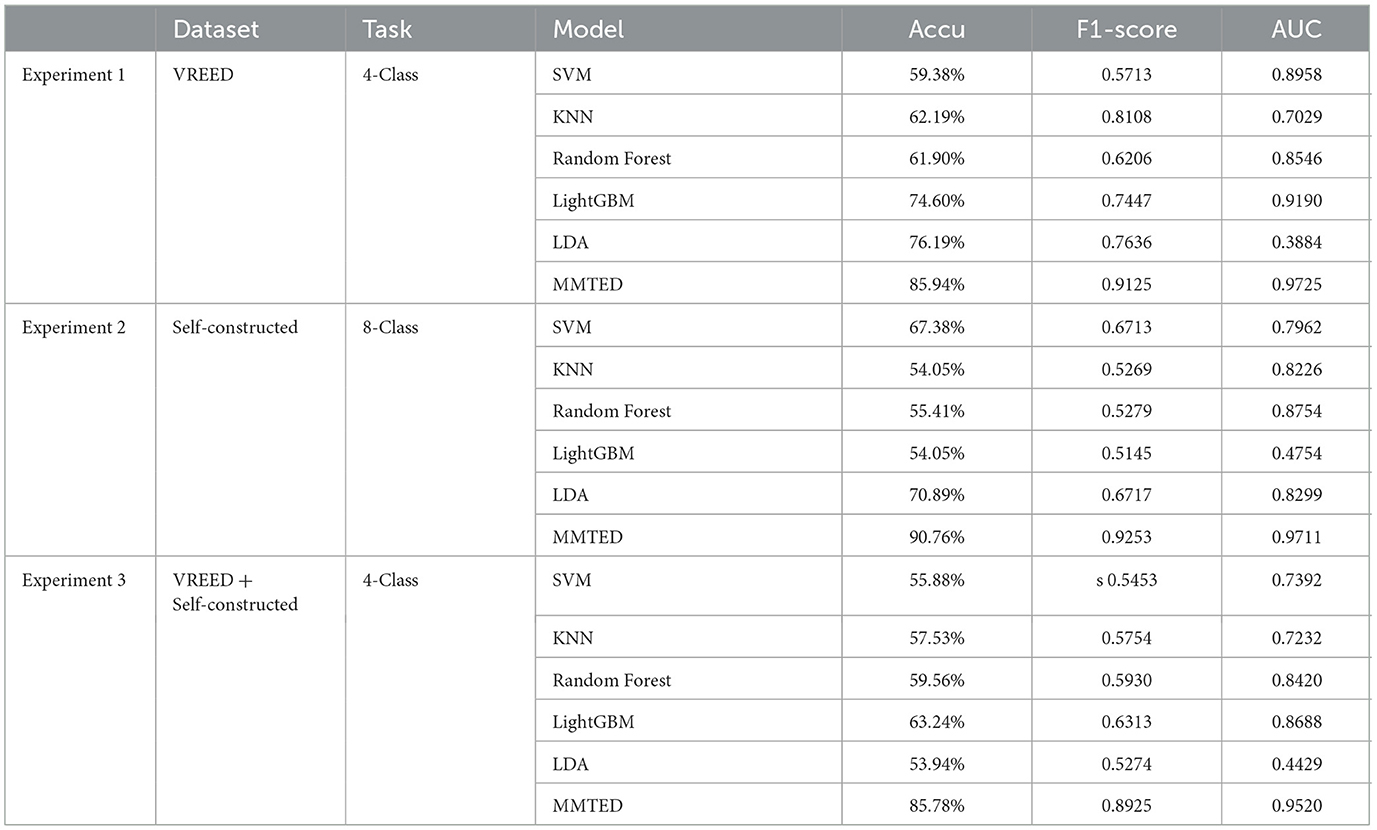Image resolution: width=1377 pixels, height=830 pixels.
Task: Click the 74.60% accuracy cell
Action: click(x=936, y=201)
